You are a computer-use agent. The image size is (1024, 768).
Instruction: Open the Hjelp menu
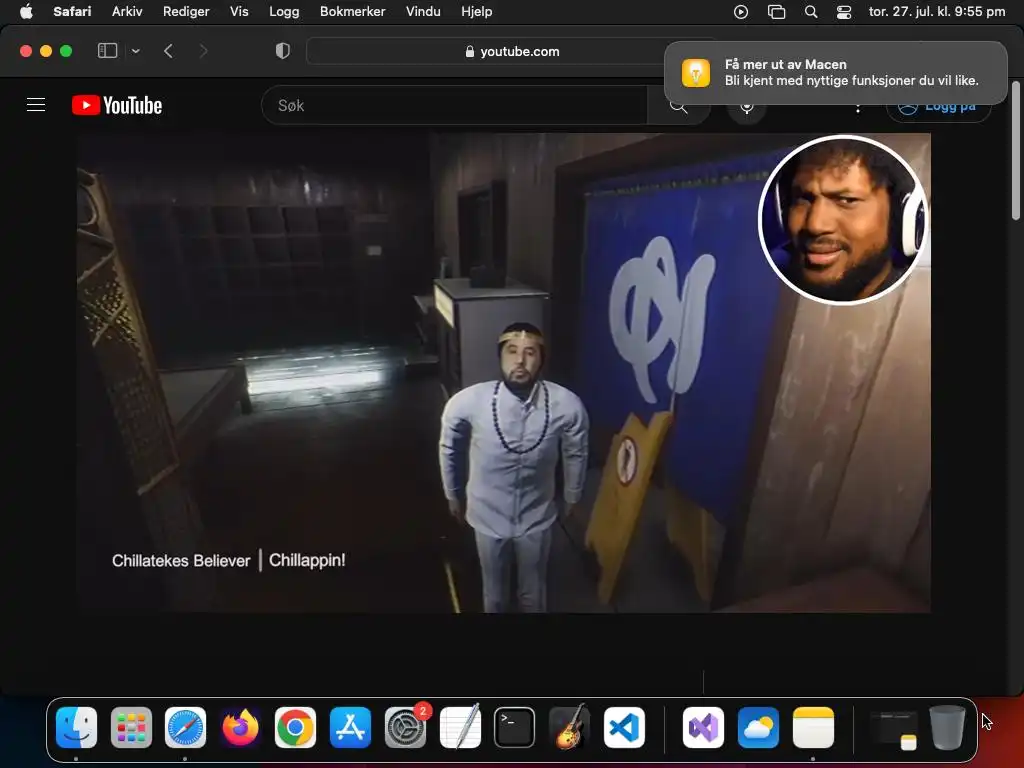coord(477,11)
